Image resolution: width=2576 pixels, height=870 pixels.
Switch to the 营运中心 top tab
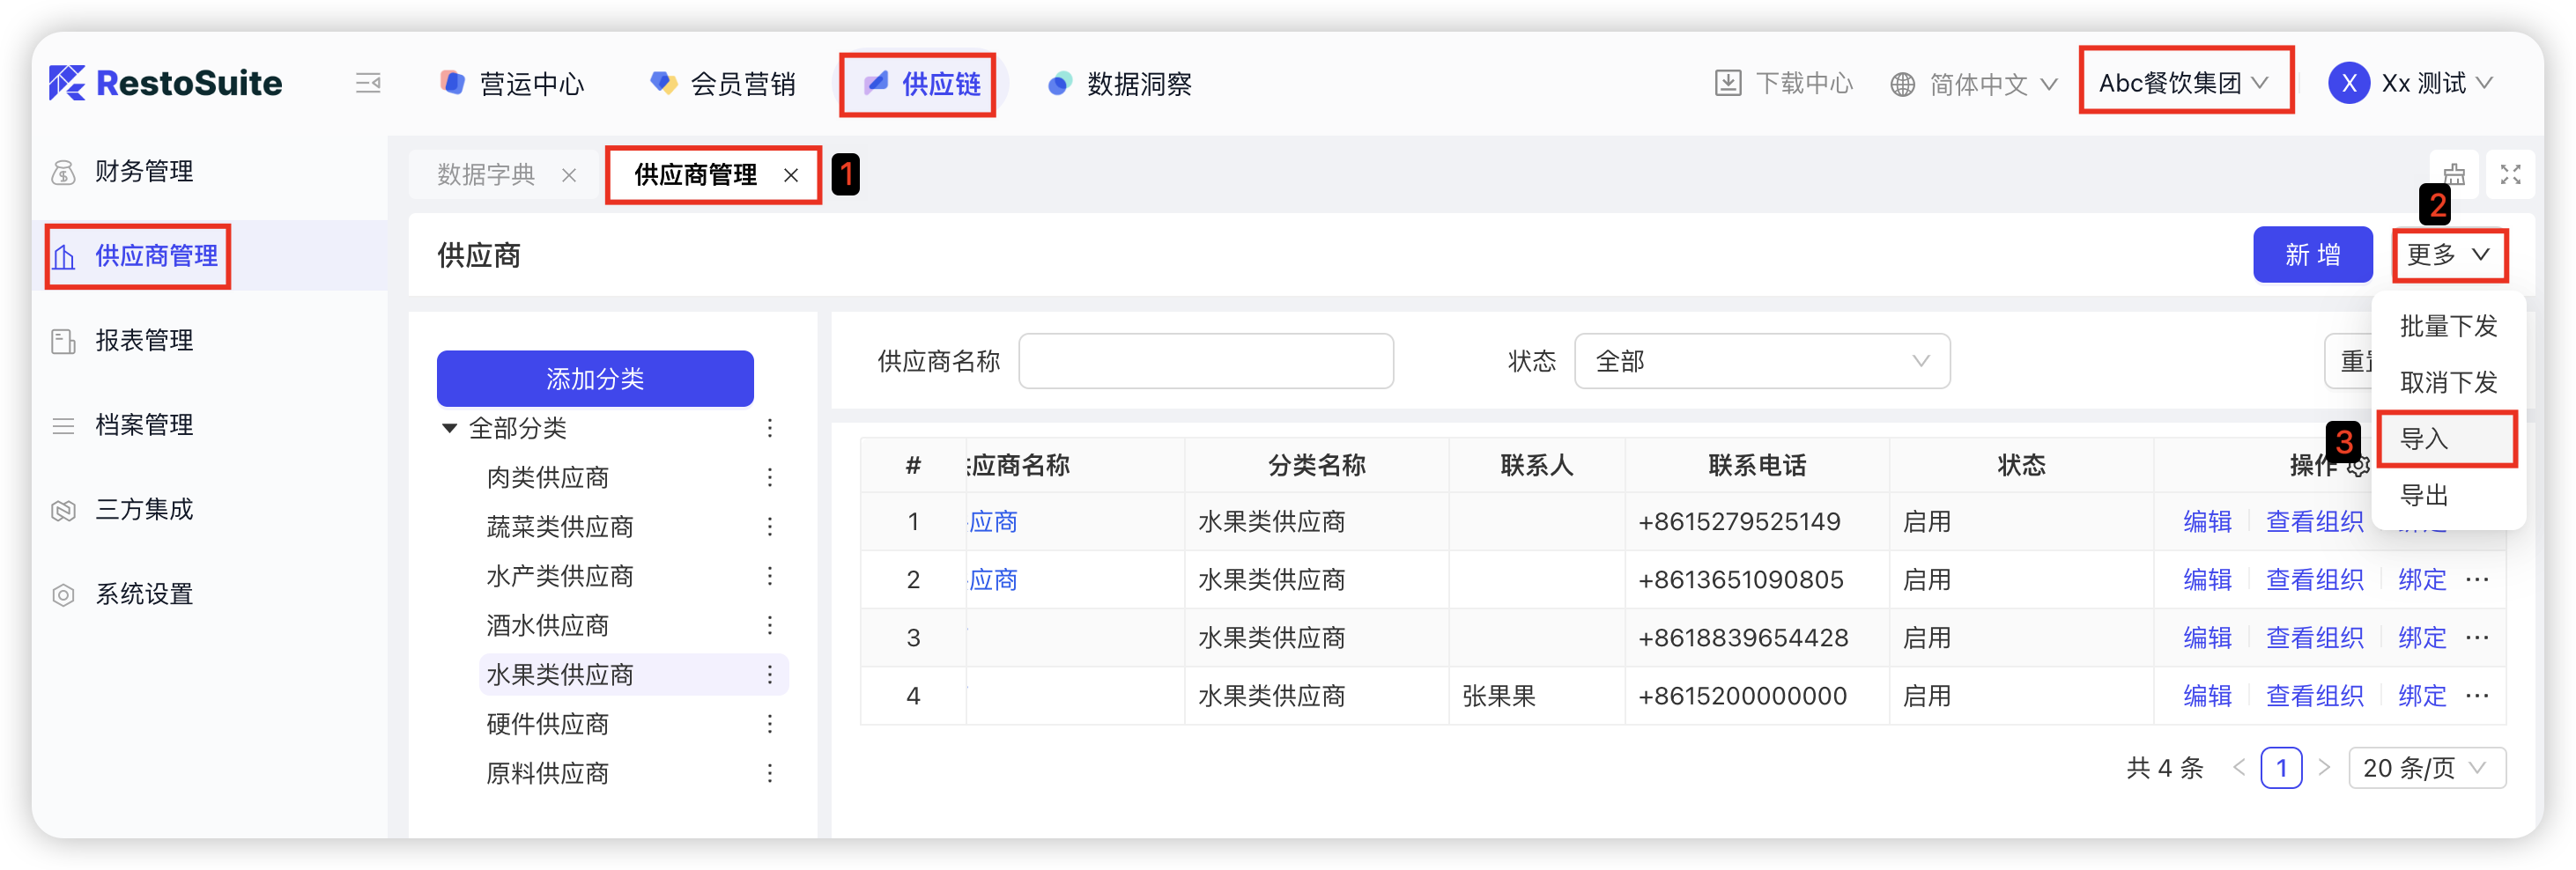click(513, 83)
